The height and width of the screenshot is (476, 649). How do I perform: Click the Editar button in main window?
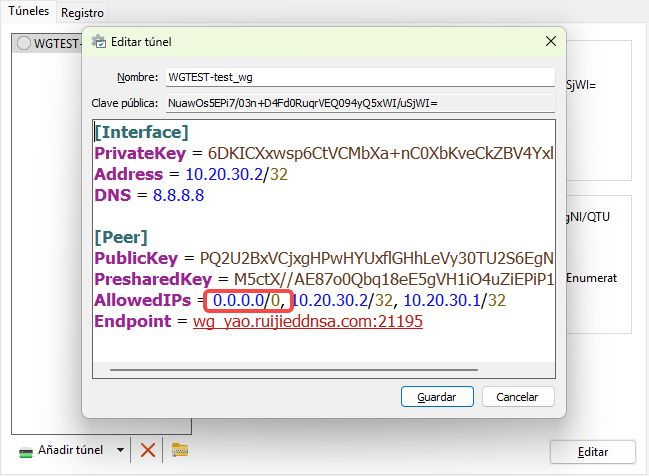click(x=592, y=452)
